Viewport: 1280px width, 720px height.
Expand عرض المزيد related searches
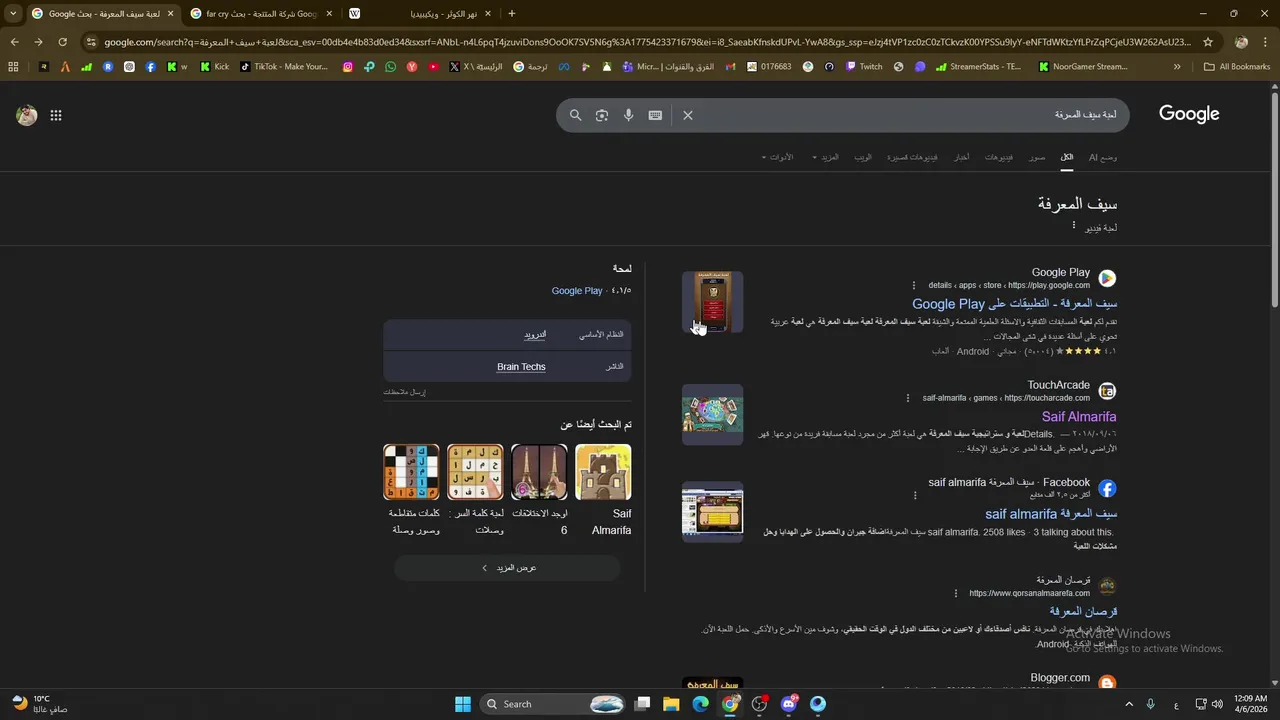pyautogui.click(x=507, y=568)
